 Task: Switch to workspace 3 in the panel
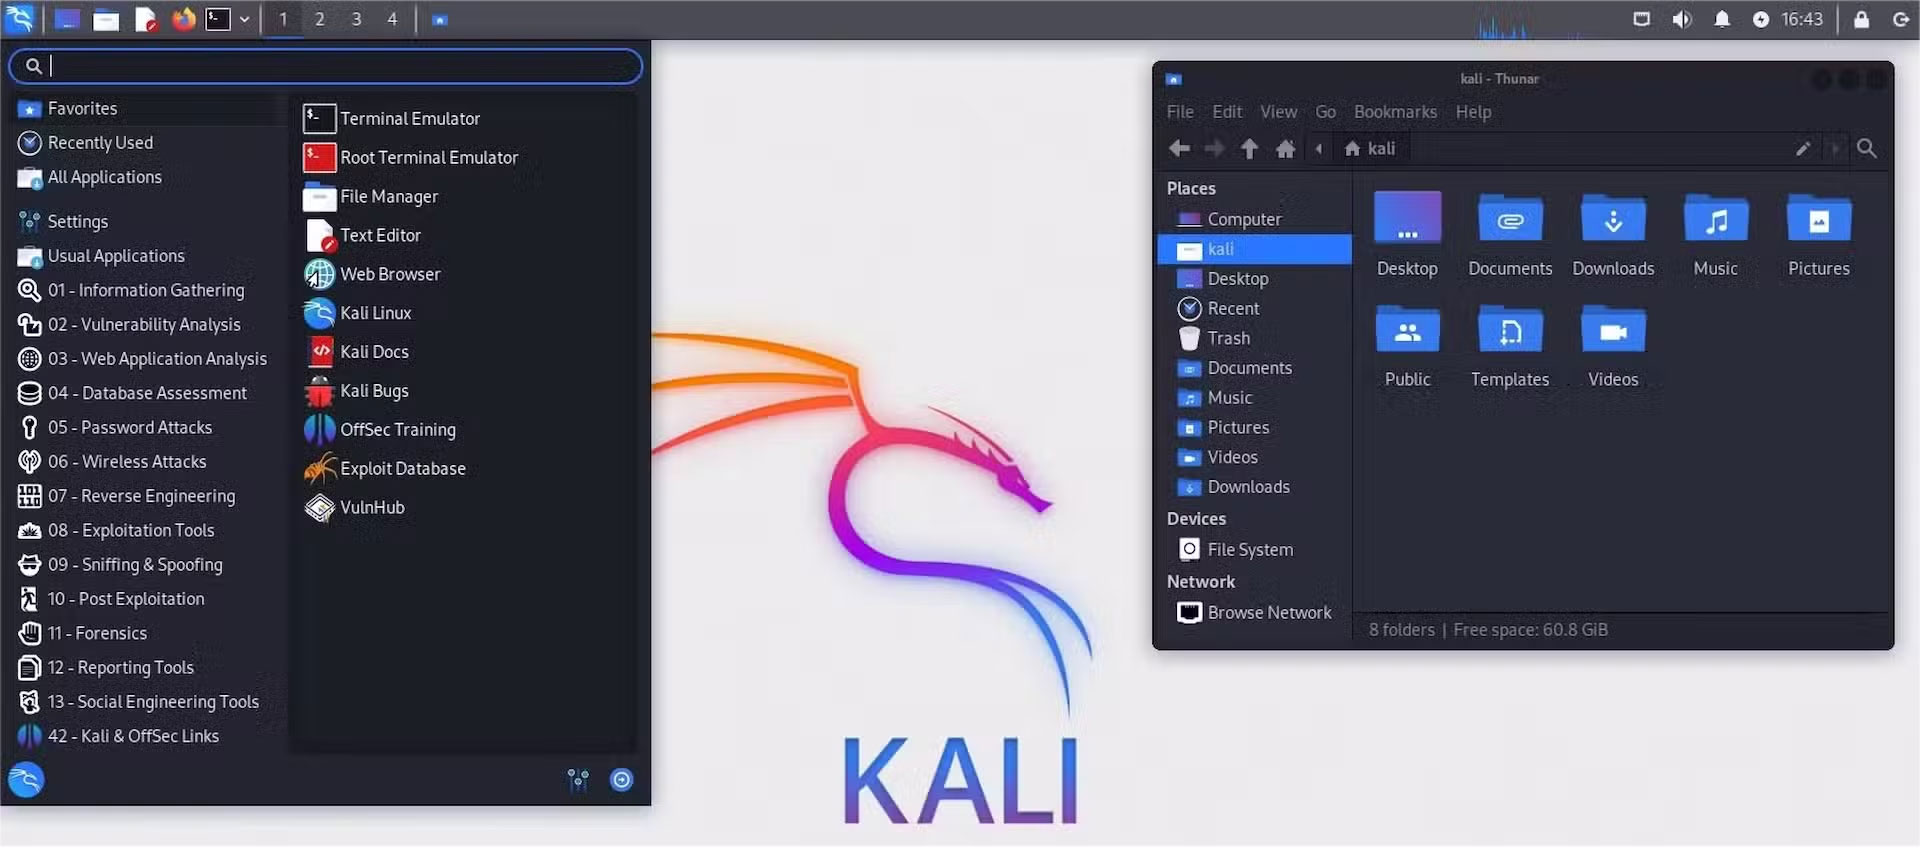356,19
